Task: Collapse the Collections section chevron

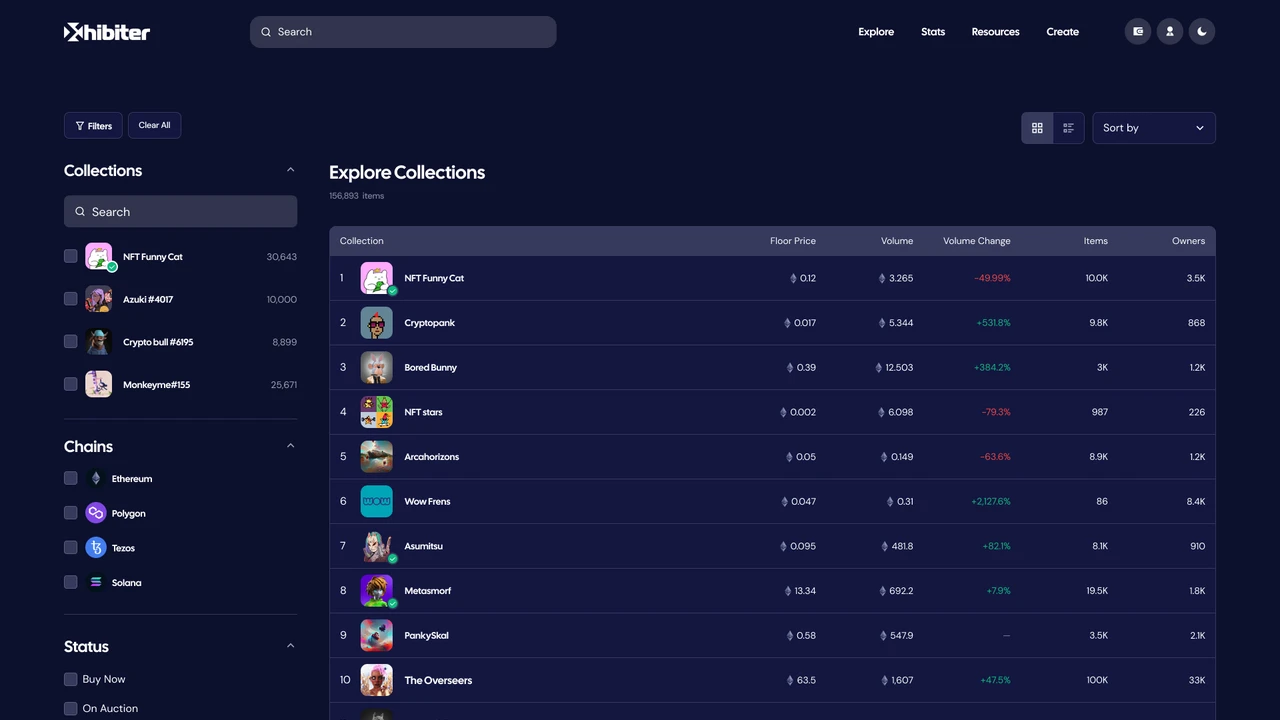Action: [x=291, y=170]
